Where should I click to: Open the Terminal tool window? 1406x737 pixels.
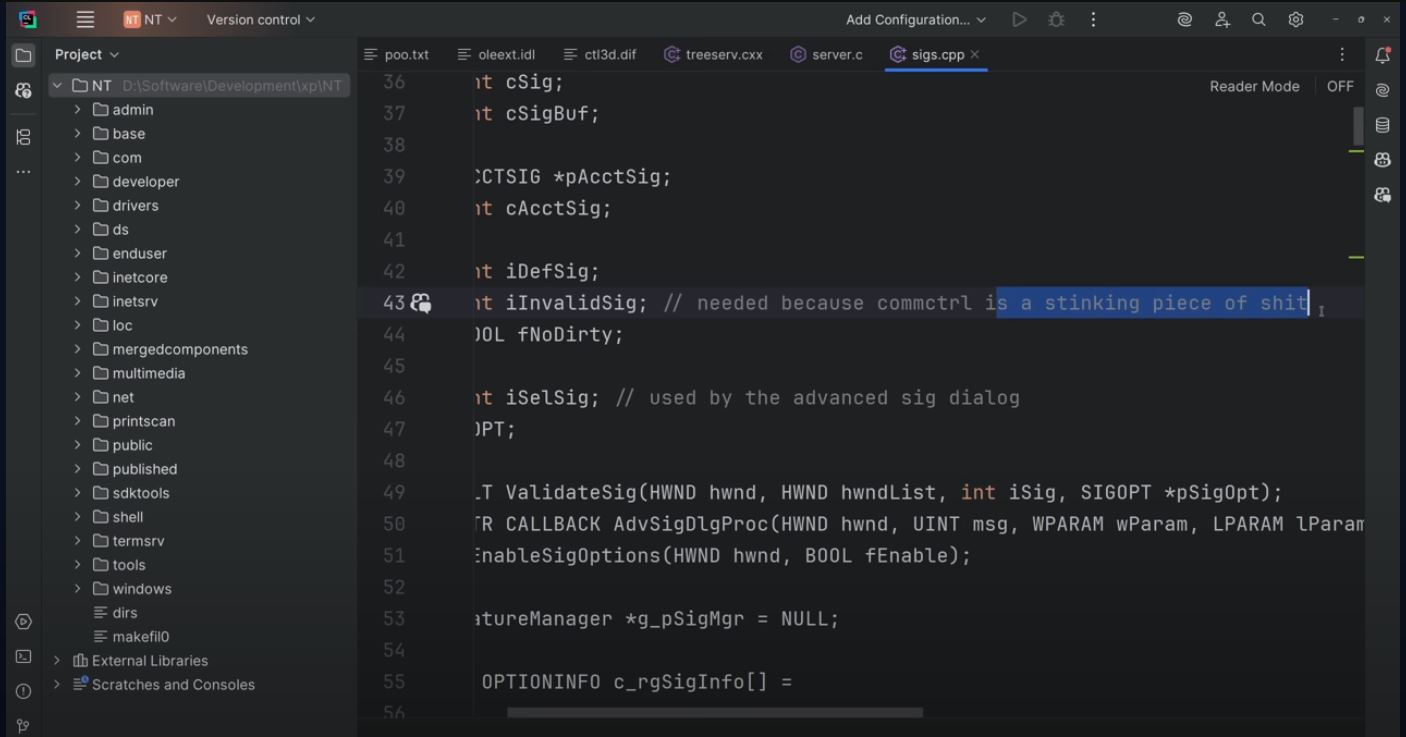(23, 657)
